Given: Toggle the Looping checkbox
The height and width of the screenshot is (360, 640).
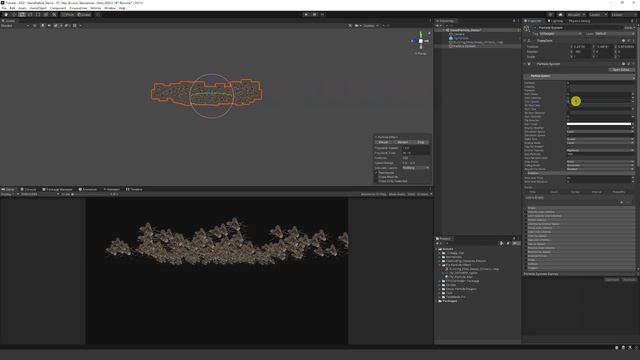Looking at the screenshot, I should tap(568, 87).
